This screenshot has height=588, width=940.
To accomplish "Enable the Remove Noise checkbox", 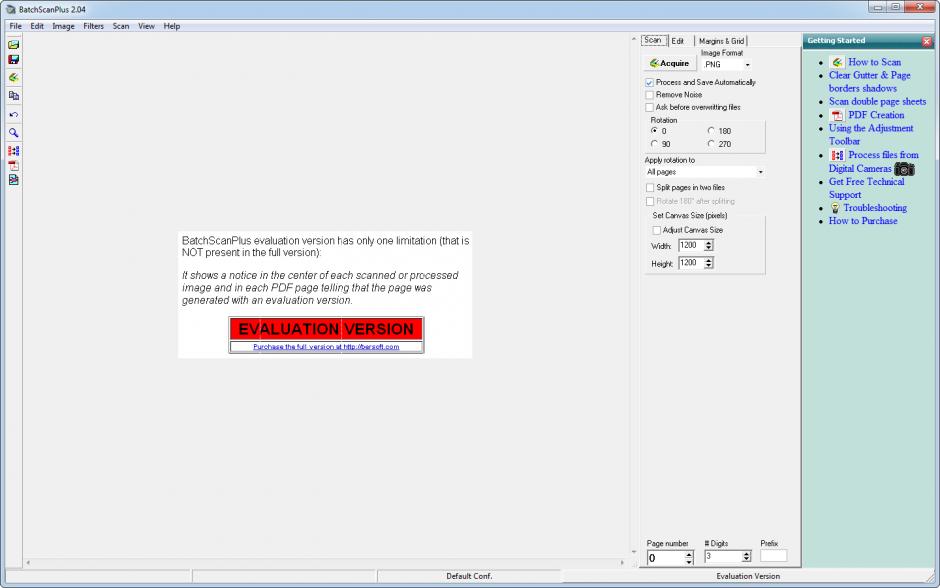I will (649, 95).
